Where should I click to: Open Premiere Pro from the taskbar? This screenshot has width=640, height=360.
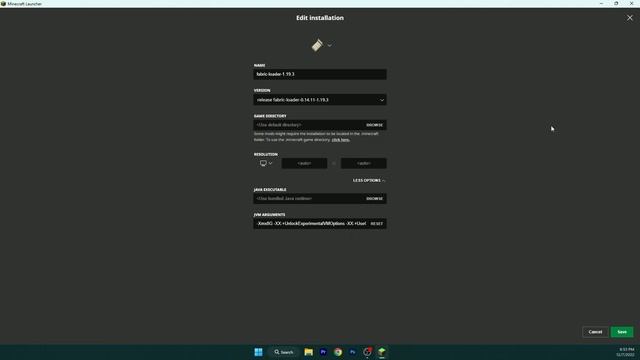(323, 352)
